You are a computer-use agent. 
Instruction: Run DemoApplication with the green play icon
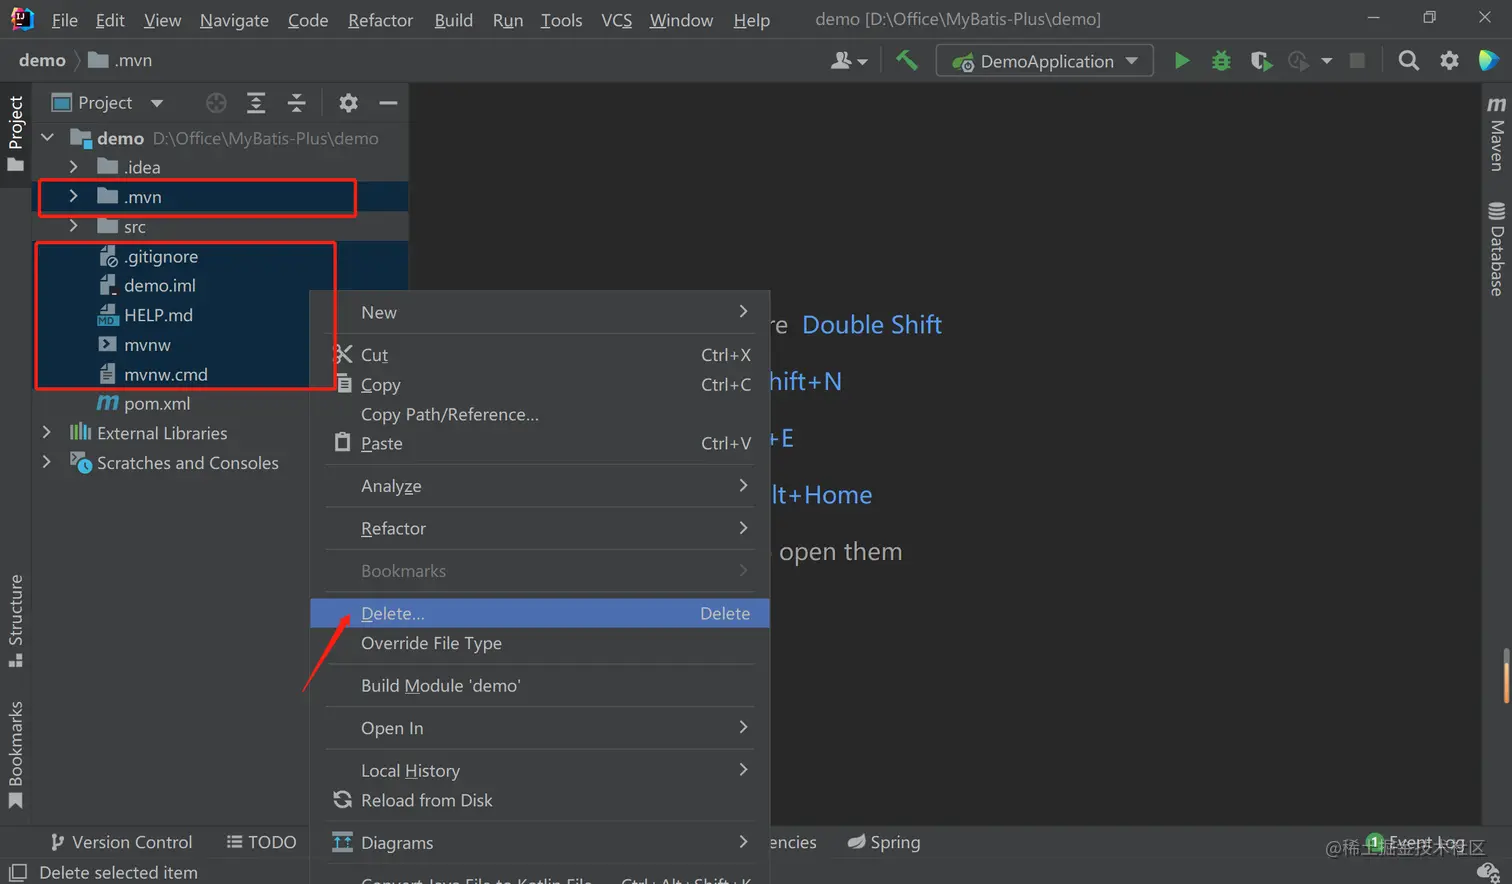(1182, 61)
